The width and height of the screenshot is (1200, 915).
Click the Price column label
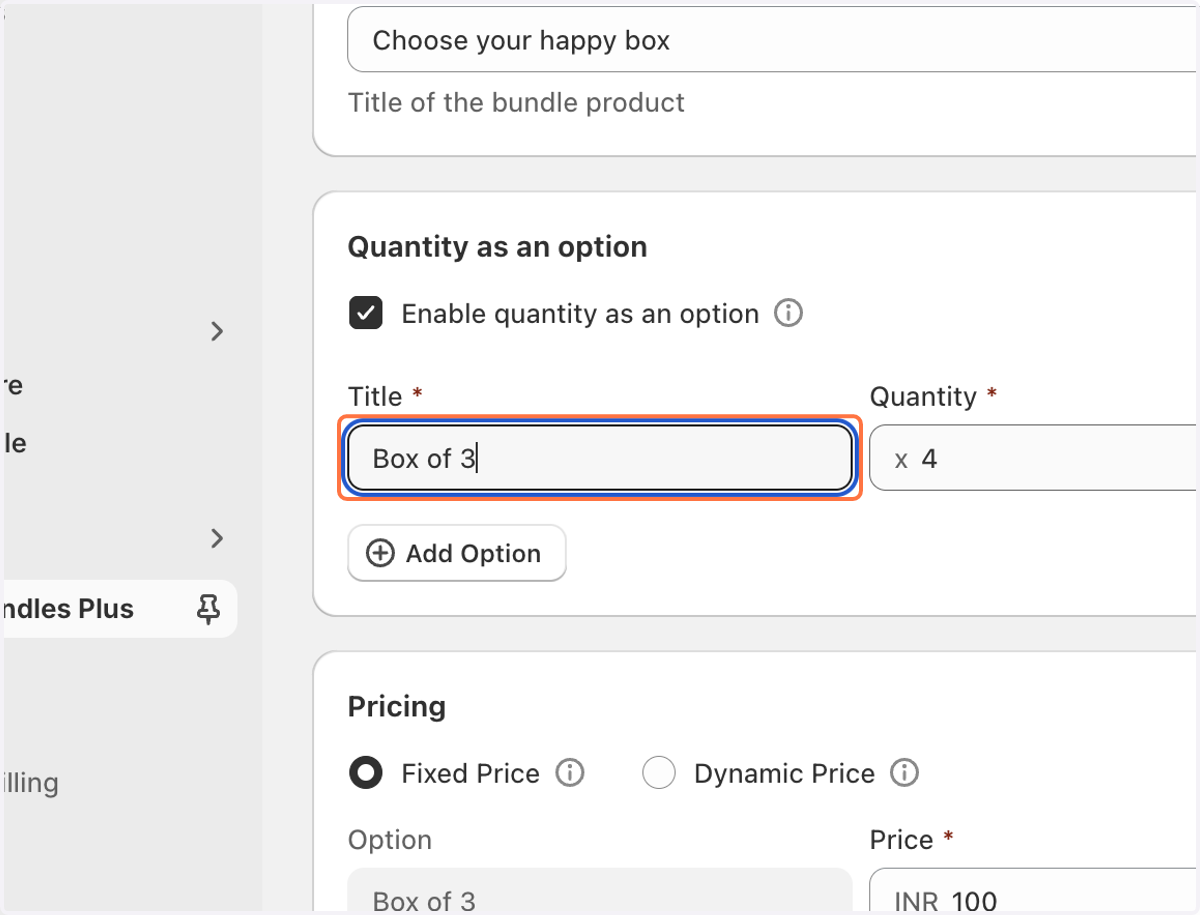point(901,840)
